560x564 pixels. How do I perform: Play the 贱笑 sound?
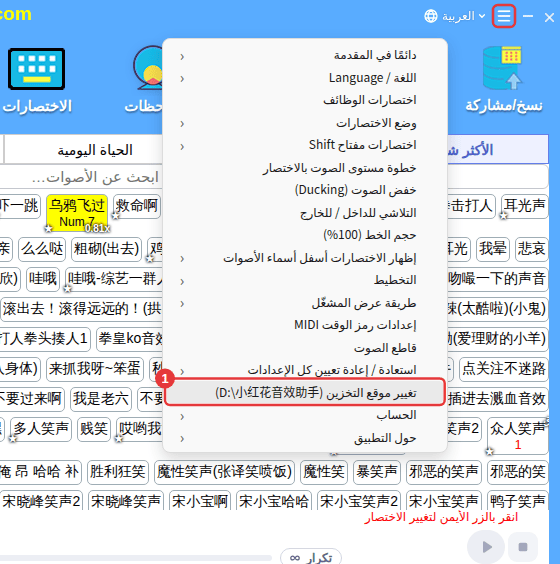[x=94, y=429]
